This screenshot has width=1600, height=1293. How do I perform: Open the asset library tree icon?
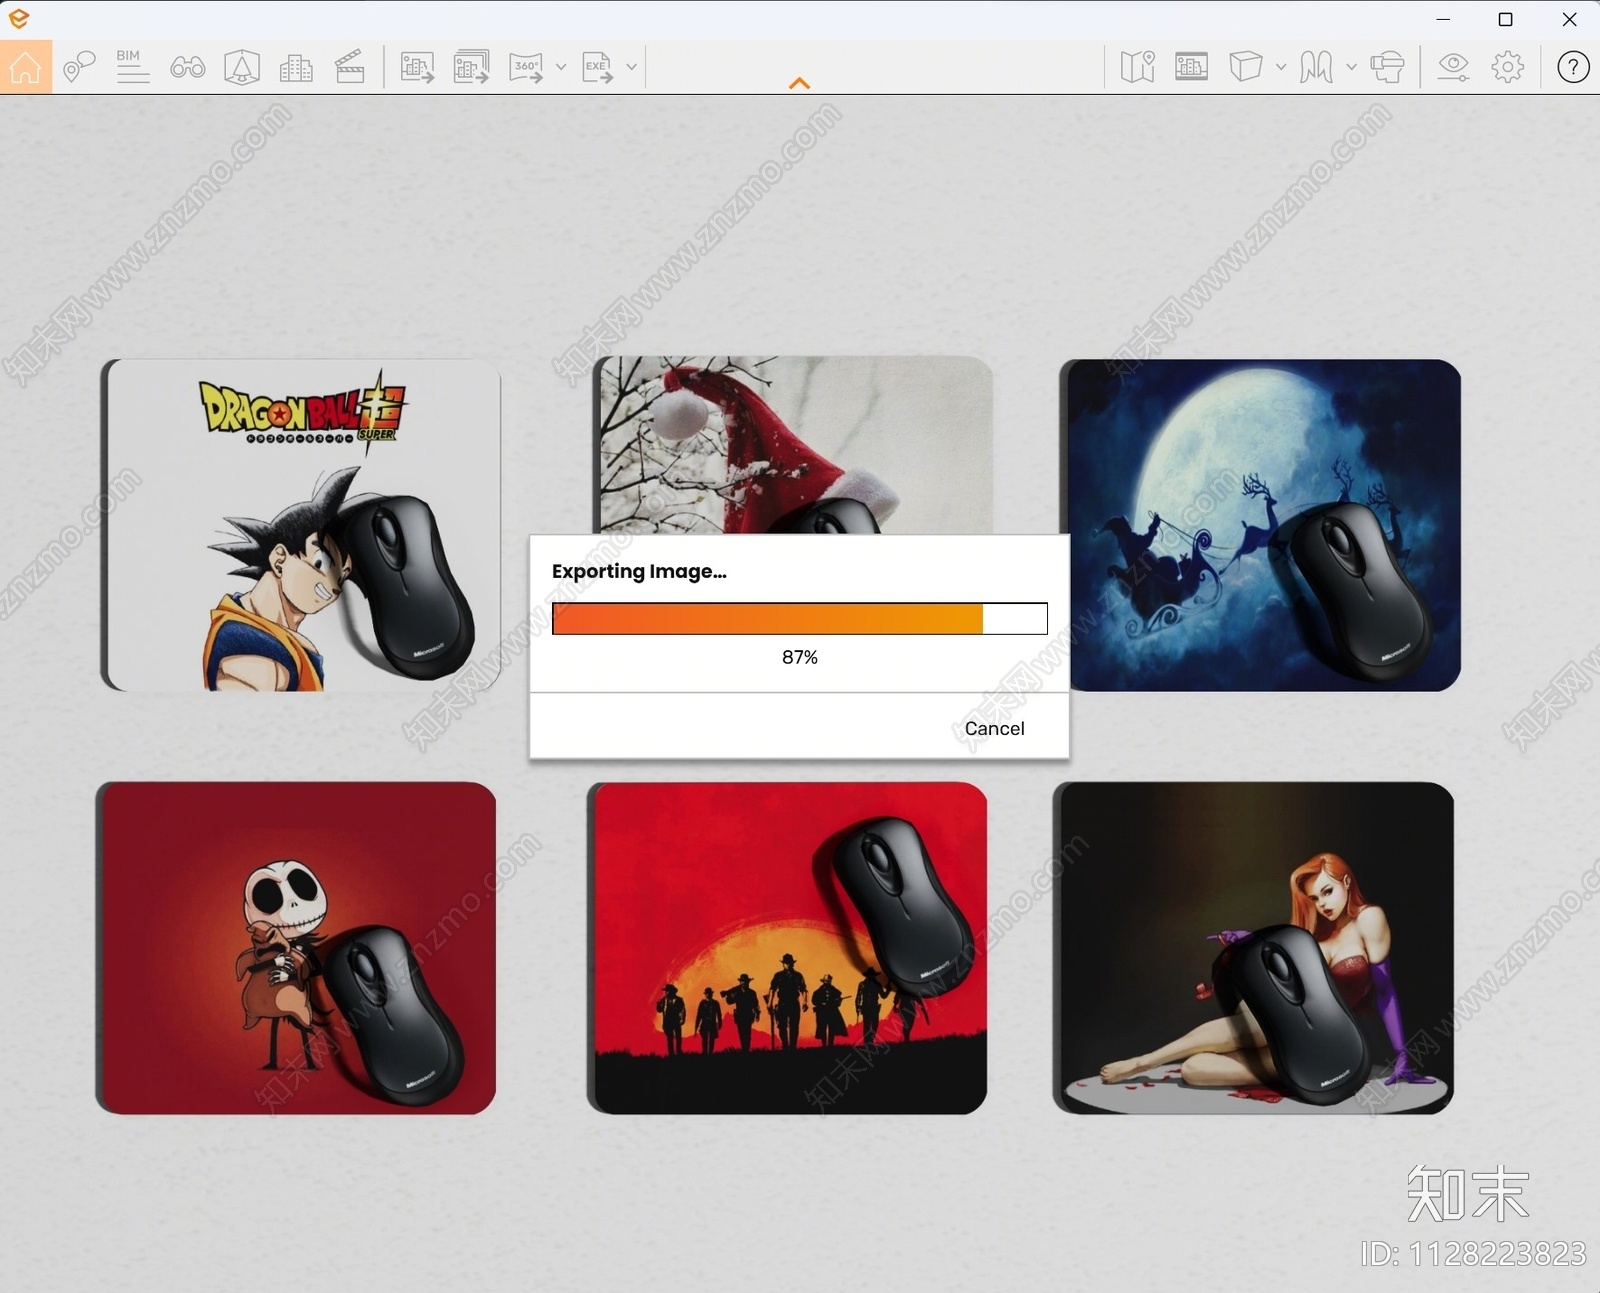(x=242, y=67)
